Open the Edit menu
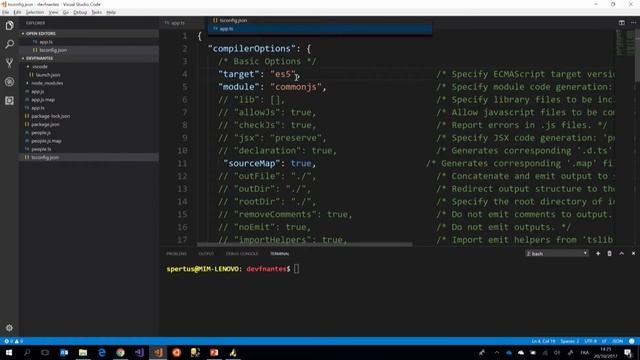Screen dimensions: 640x360 point(17,12)
